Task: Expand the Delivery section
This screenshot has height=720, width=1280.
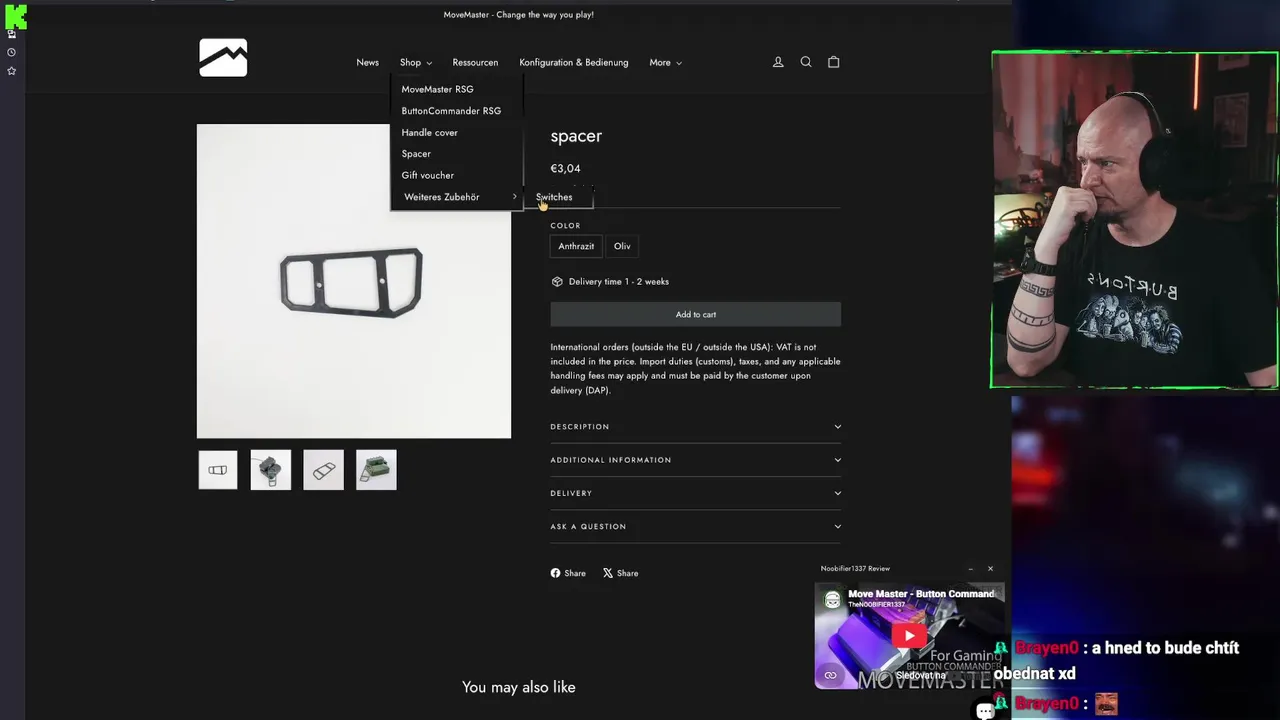Action: click(695, 493)
